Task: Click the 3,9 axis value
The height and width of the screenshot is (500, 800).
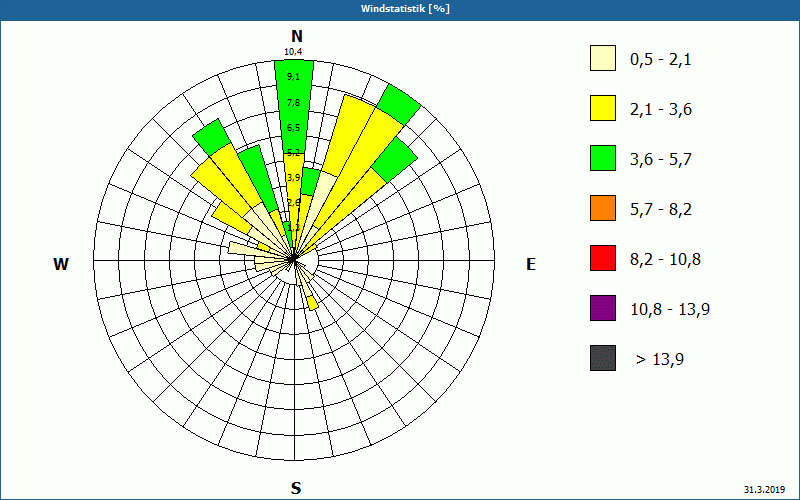Action: tap(293, 178)
